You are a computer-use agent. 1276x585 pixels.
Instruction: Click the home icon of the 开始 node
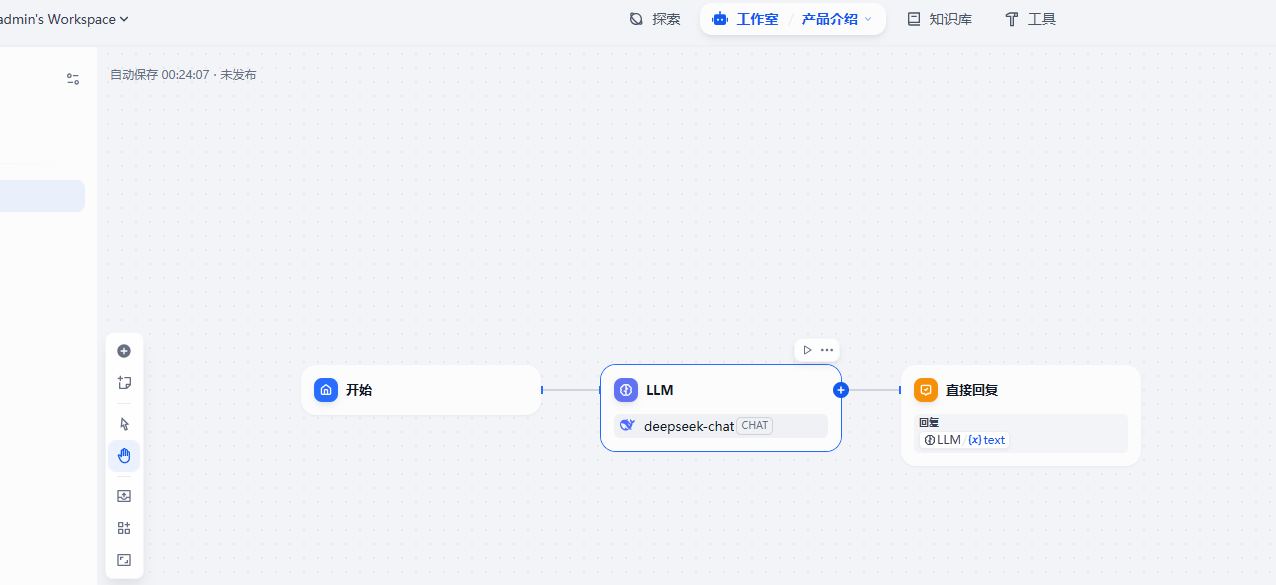coord(326,390)
